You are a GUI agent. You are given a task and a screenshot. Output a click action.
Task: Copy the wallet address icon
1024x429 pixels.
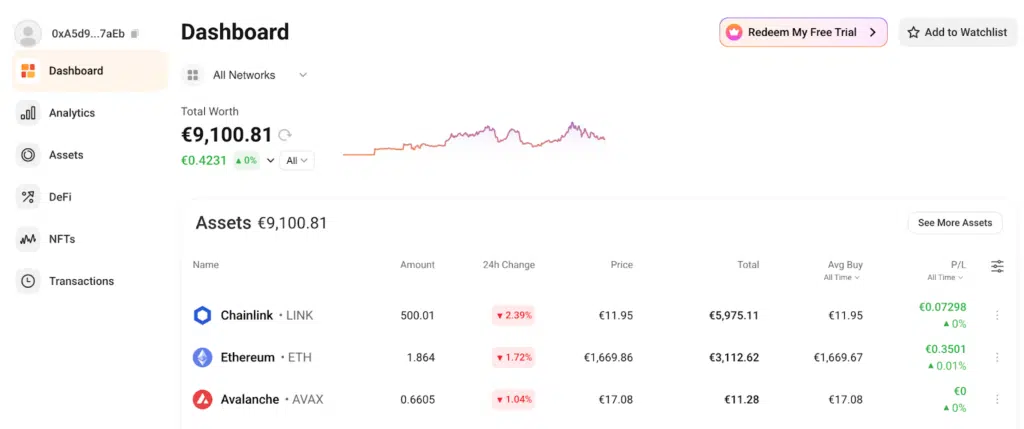coord(135,34)
